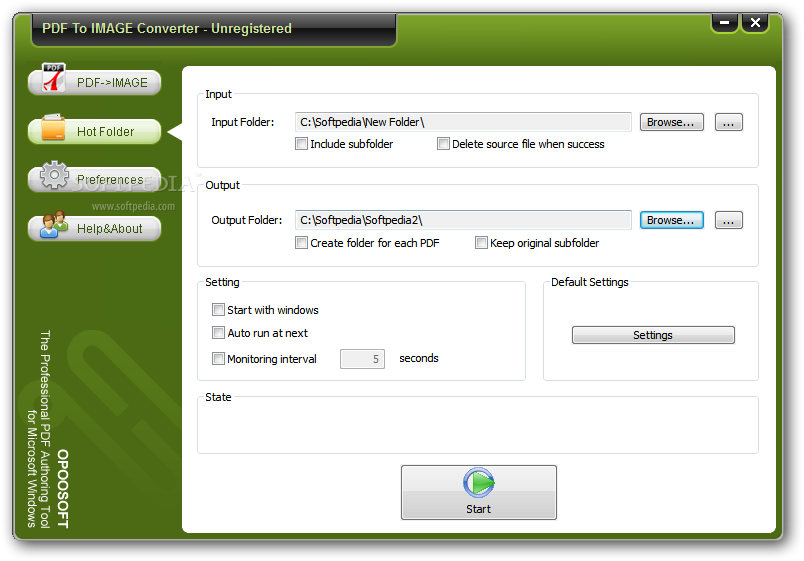
Task: Check Keep original subfolder
Action: coord(481,243)
